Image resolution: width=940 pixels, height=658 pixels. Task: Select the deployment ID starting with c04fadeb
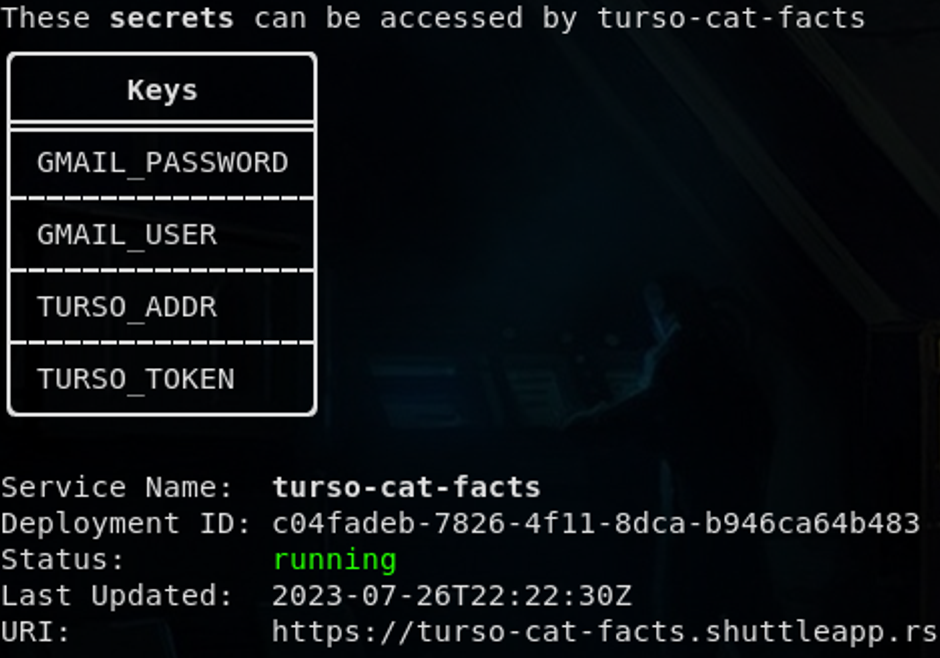point(596,524)
